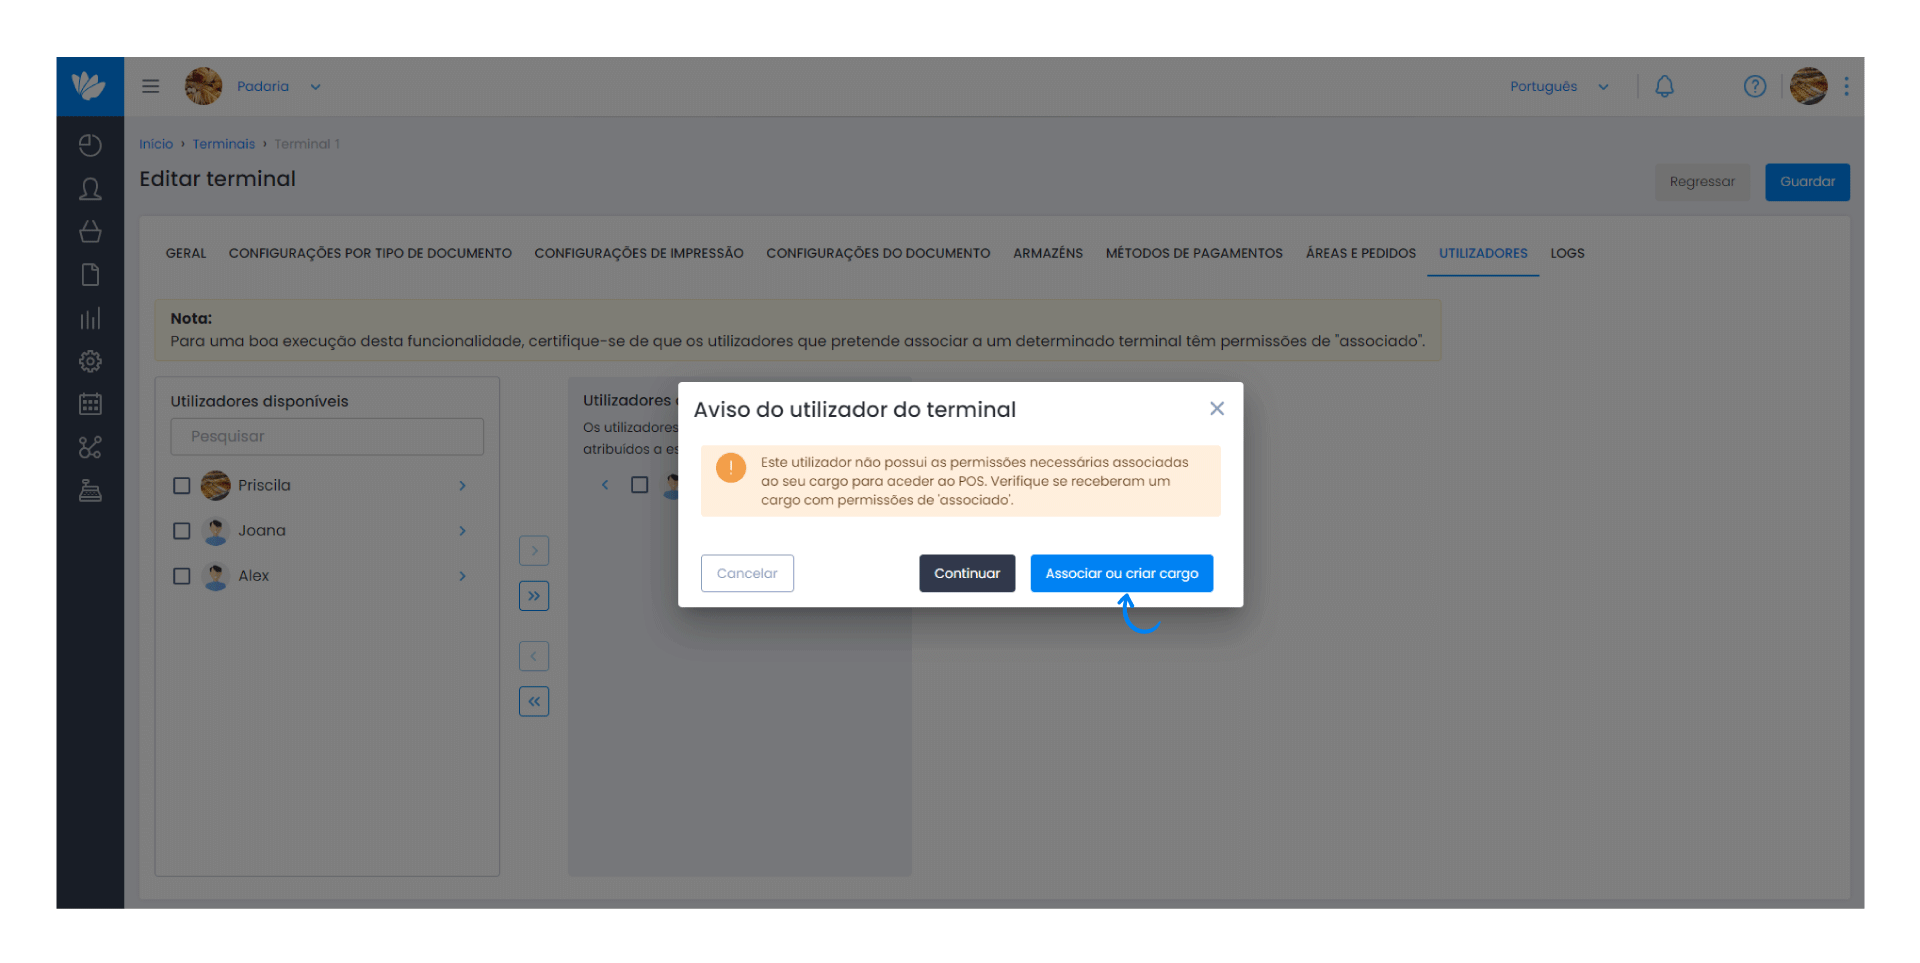Open the calendar sidebar icon
1920x963 pixels.
click(x=90, y=404)
